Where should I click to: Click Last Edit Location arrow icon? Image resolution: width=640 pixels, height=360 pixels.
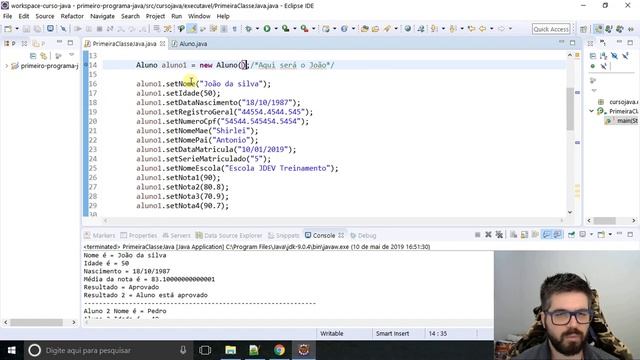471,29
